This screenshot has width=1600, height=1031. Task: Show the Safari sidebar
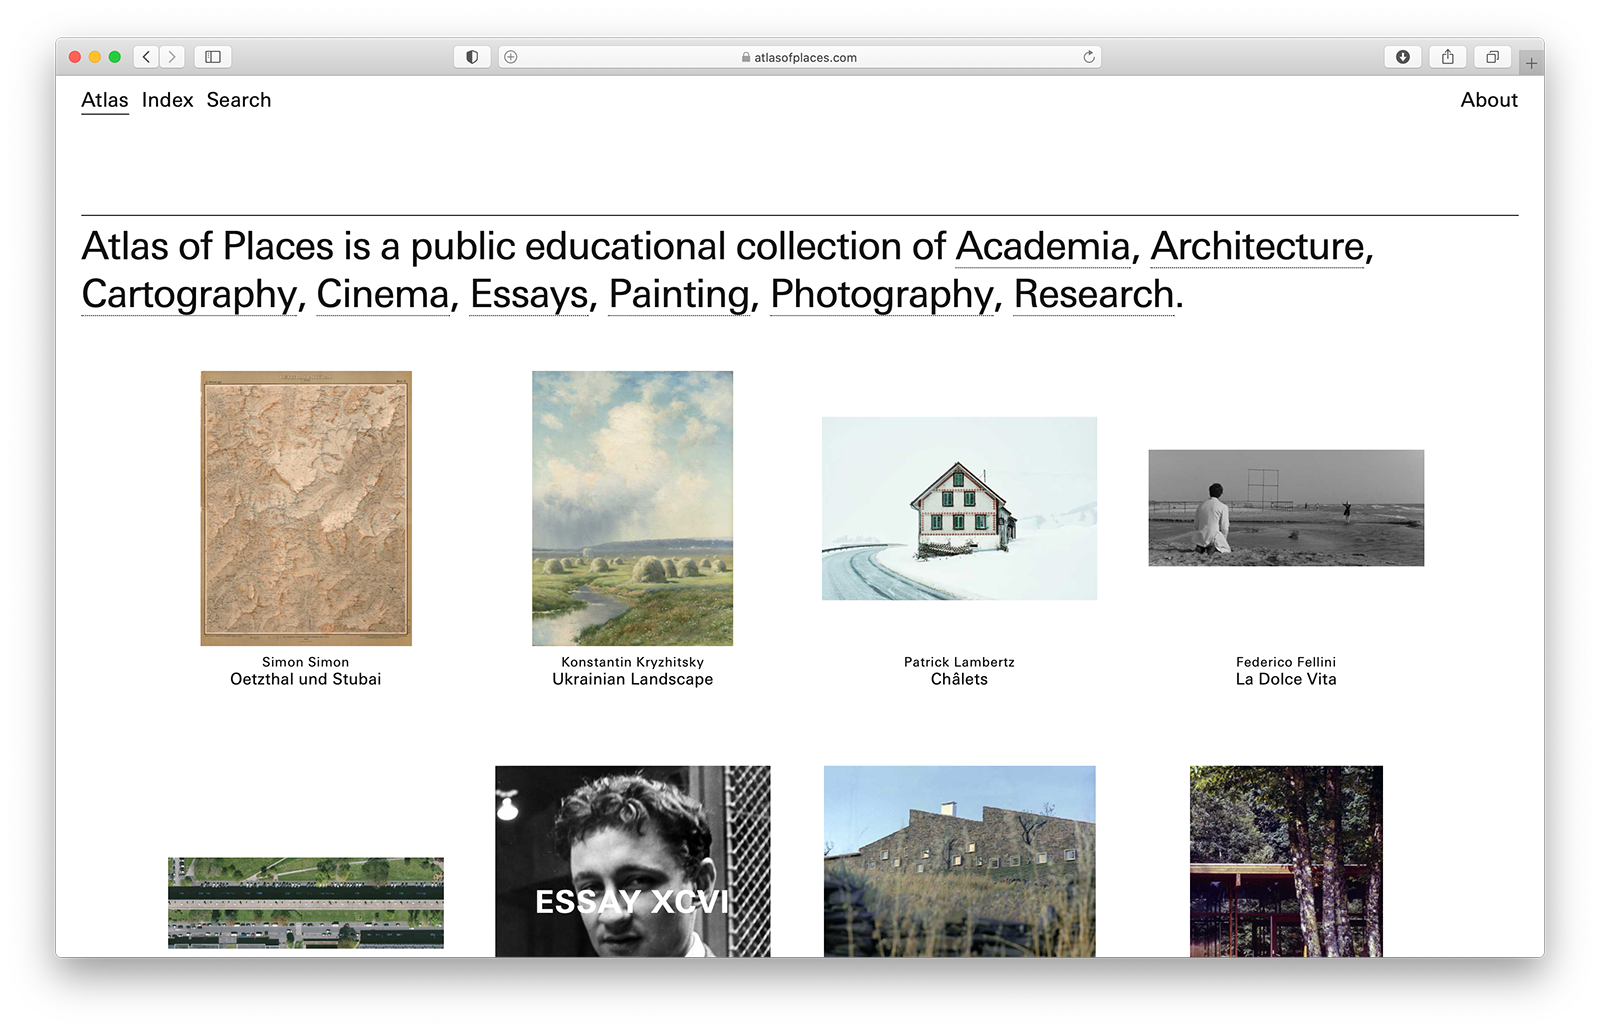click(x=213, y=57)
